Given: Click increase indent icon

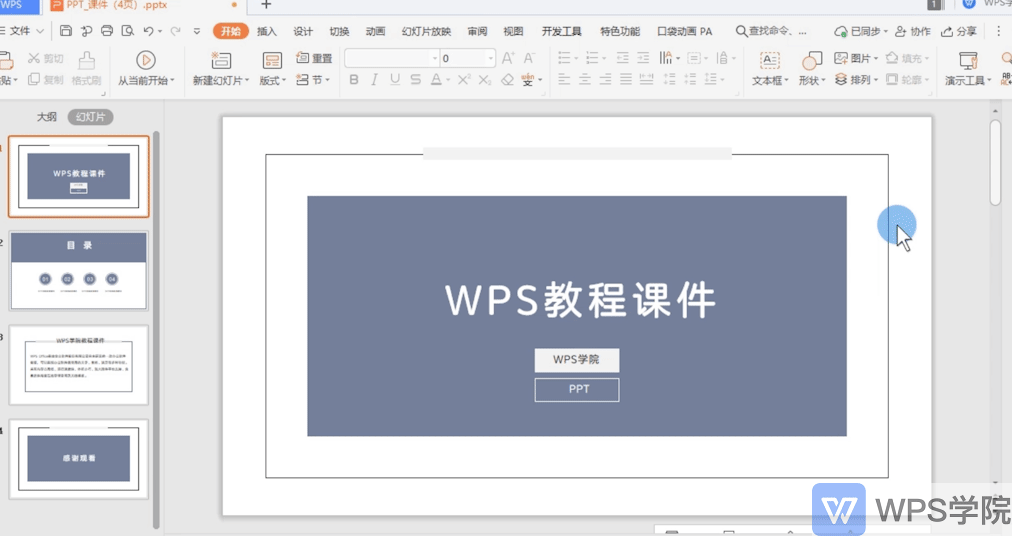Looking at the screenshot, I should click(643, 58).
